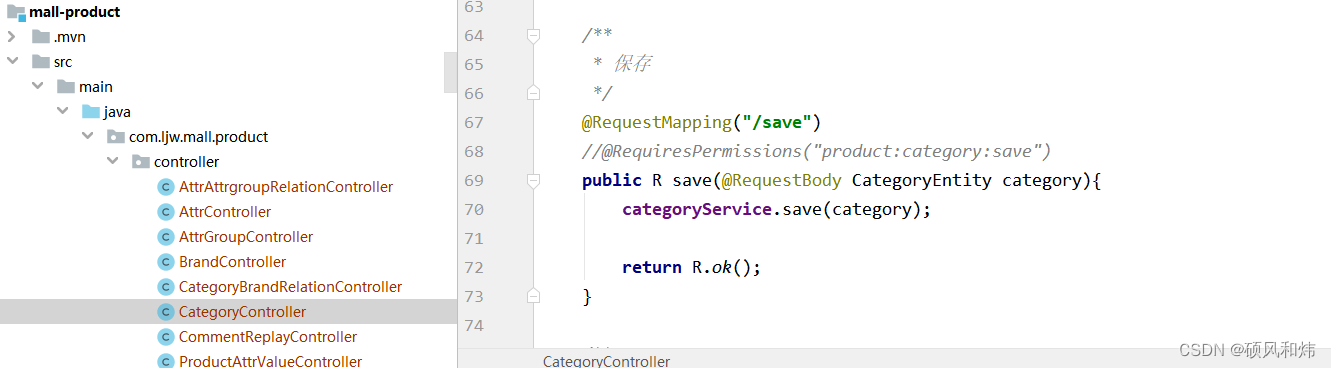Click class icon beside CategoryController
The height and width of the screenshot is (368, 1331).
coord(166,312)
